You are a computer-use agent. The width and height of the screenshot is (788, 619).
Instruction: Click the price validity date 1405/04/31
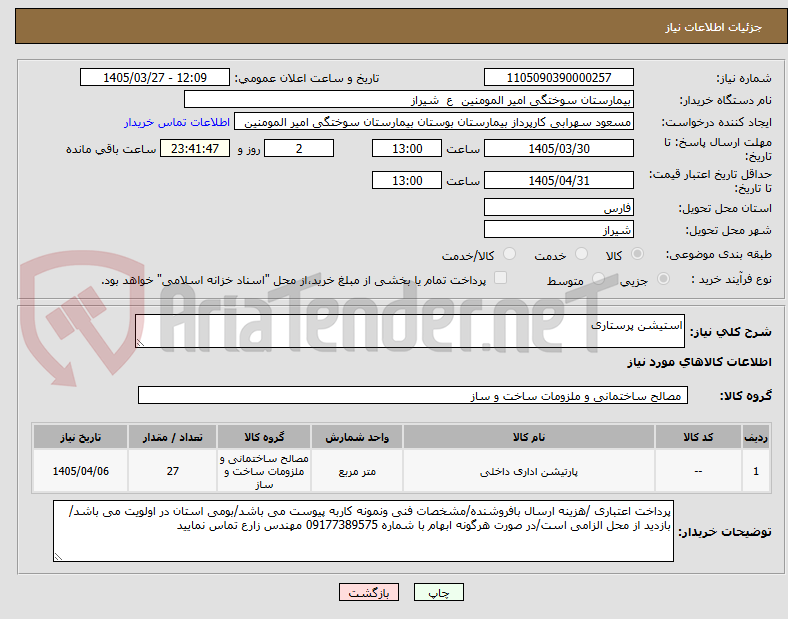click(559, 180)
